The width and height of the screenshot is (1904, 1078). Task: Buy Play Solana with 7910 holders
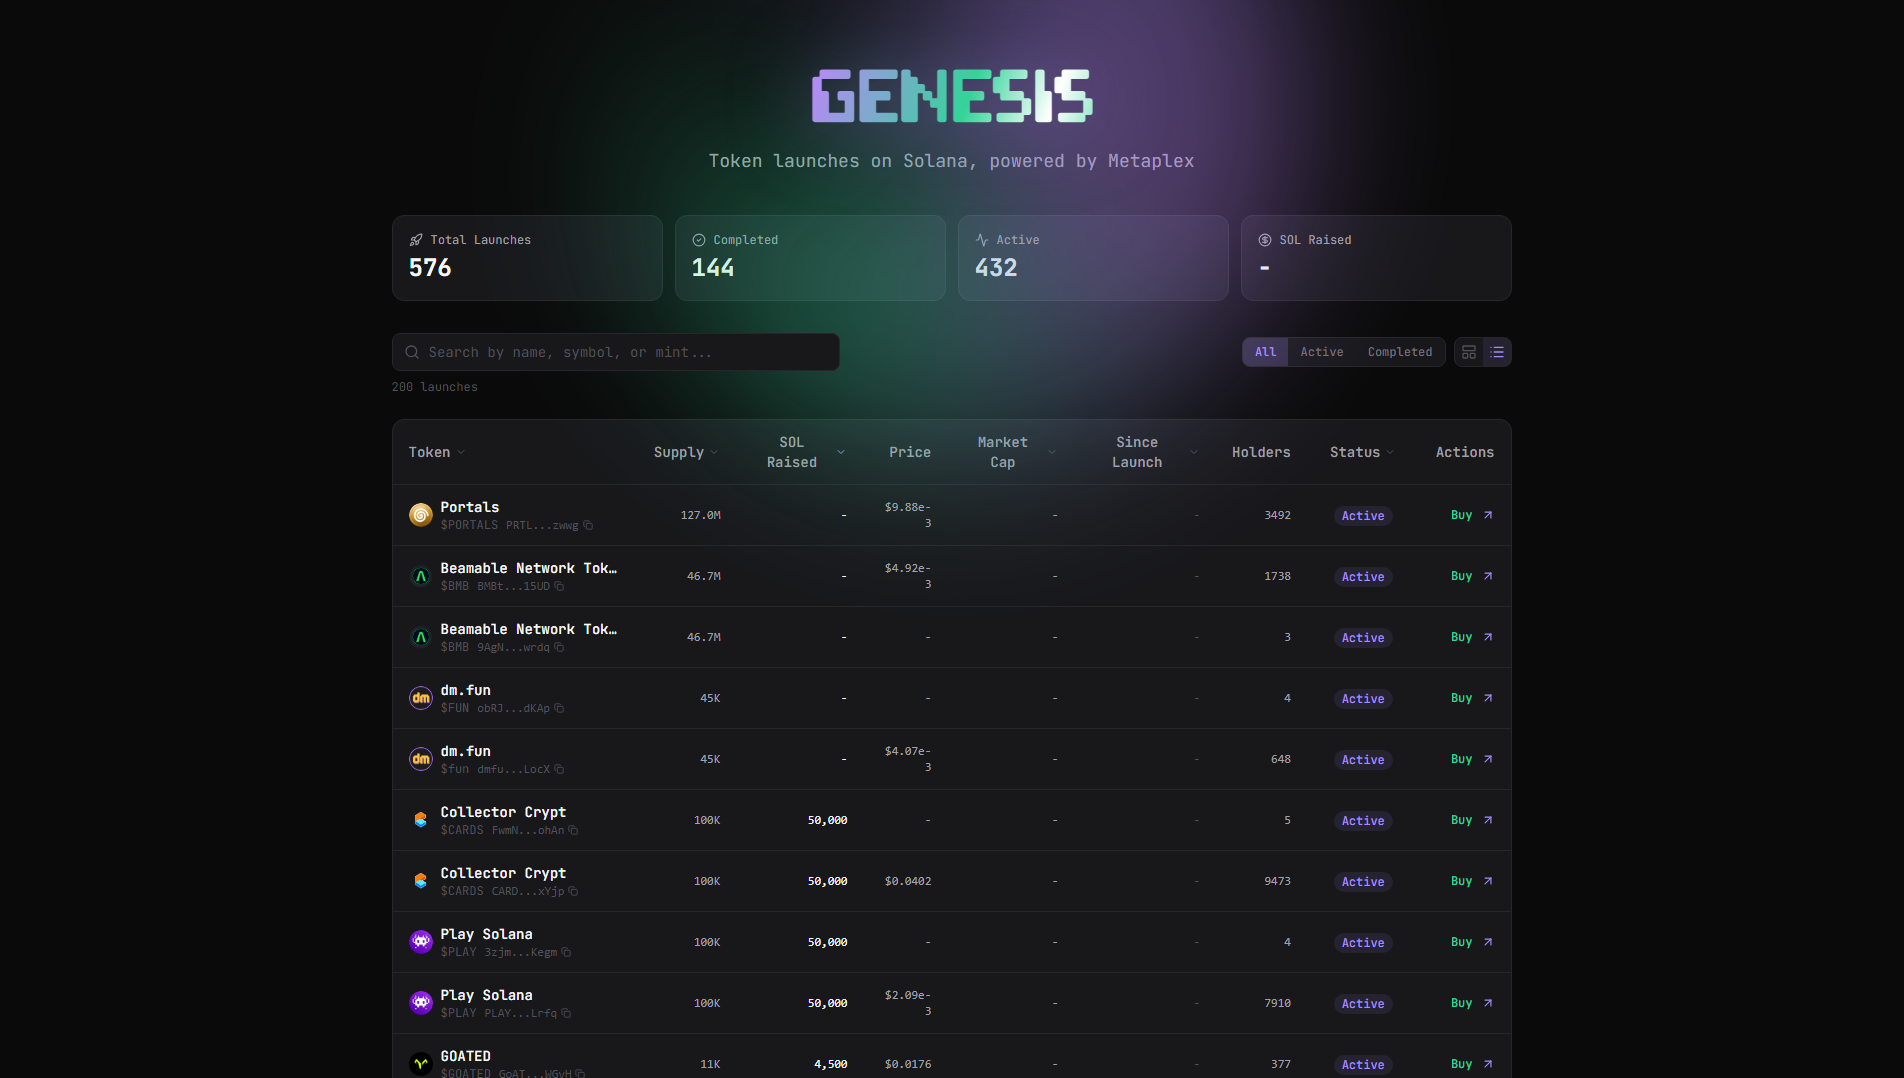[x=1471, y=1003]
